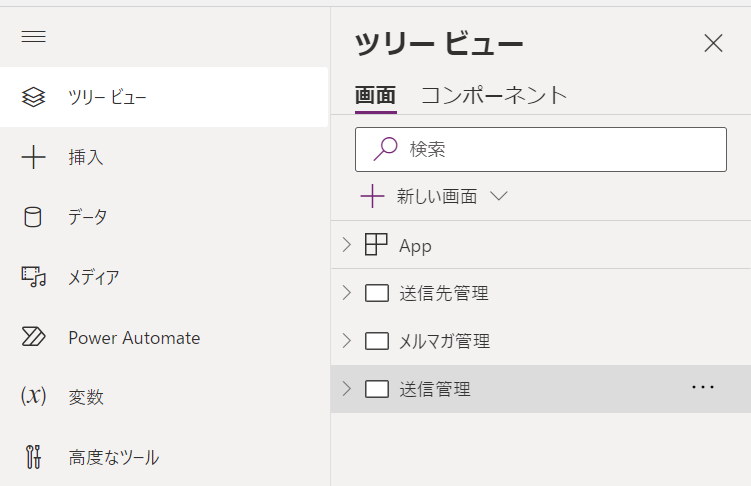Image resolution: width=751 pixels, height=486 pixels.
Task: Click the 新しい画面 button label
Action: (x=436, y=196)
